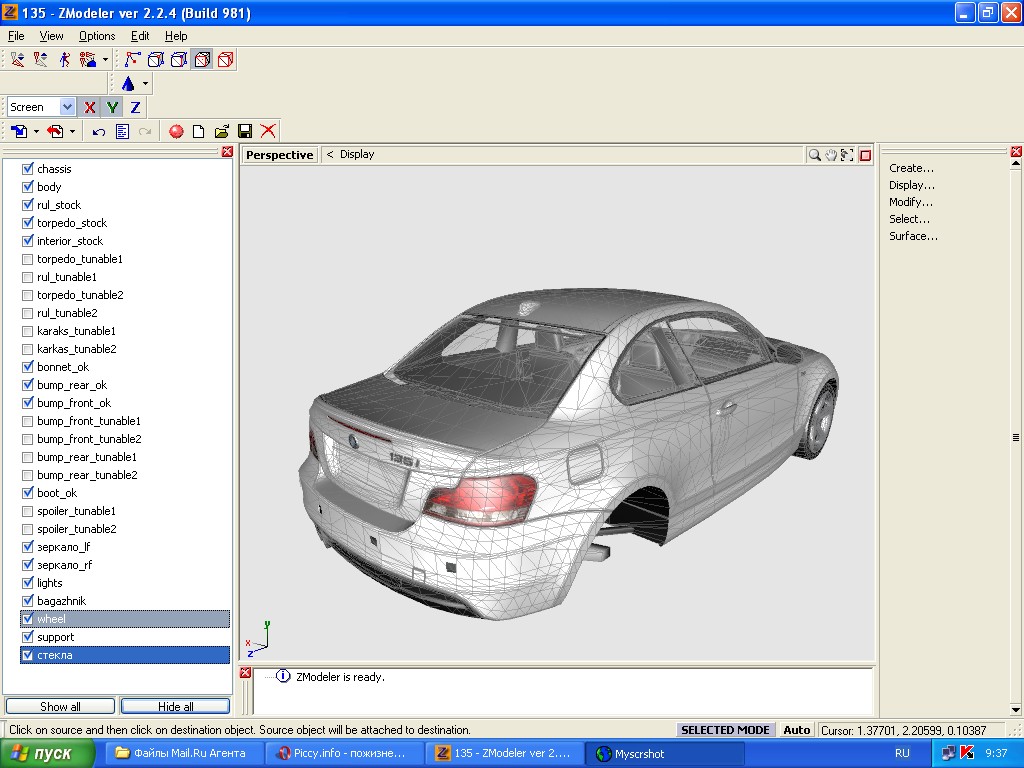The image size is (1024, 768).
Task: Open the Help menu
Action: pyautogui.click(x=176, y=36)
